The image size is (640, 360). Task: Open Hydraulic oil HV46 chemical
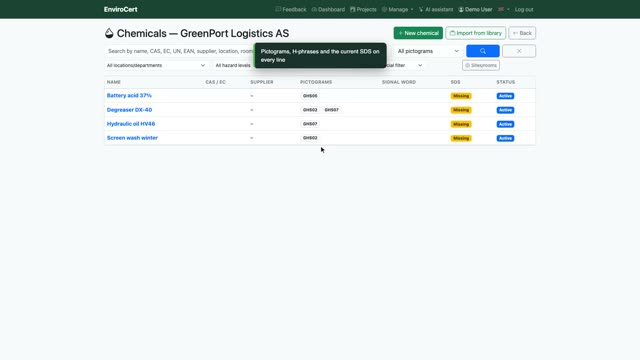coord(131,124)
